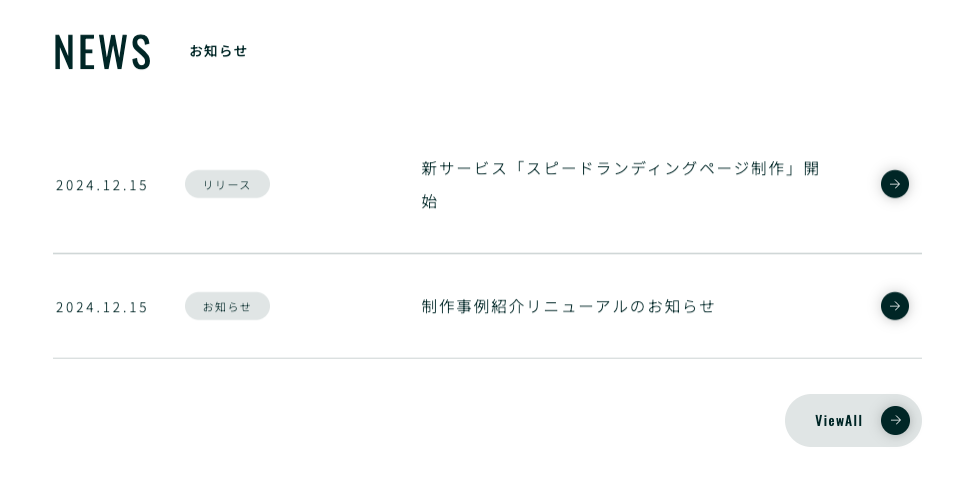Click the arrow icon inside ViewAll button
This screenshot has width=977, height=488.
pyautogui.click(x=894, y=420)
